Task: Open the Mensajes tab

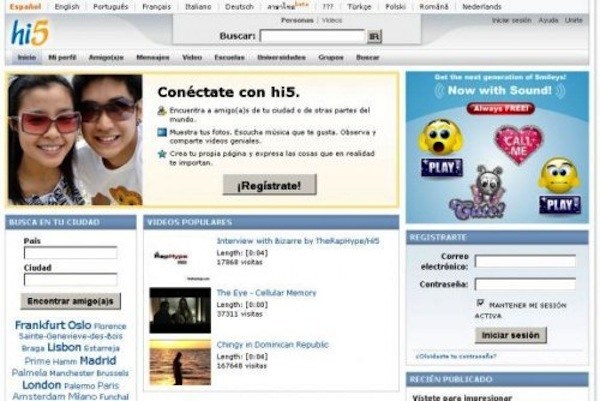Action: [153, 57]
